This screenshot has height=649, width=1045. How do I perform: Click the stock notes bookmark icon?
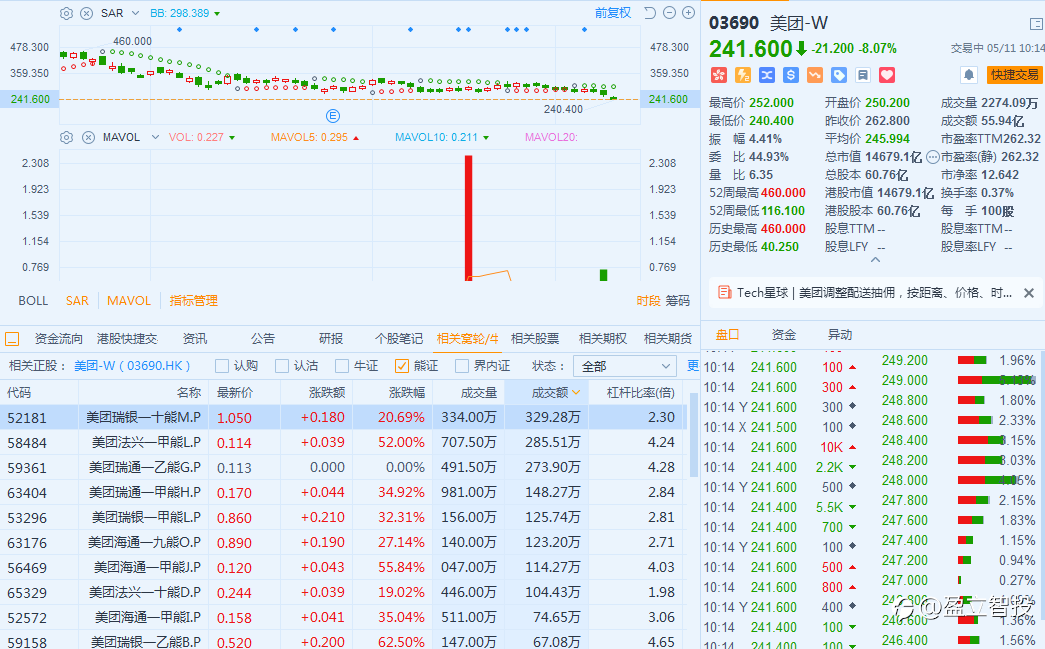pos(862,75)
